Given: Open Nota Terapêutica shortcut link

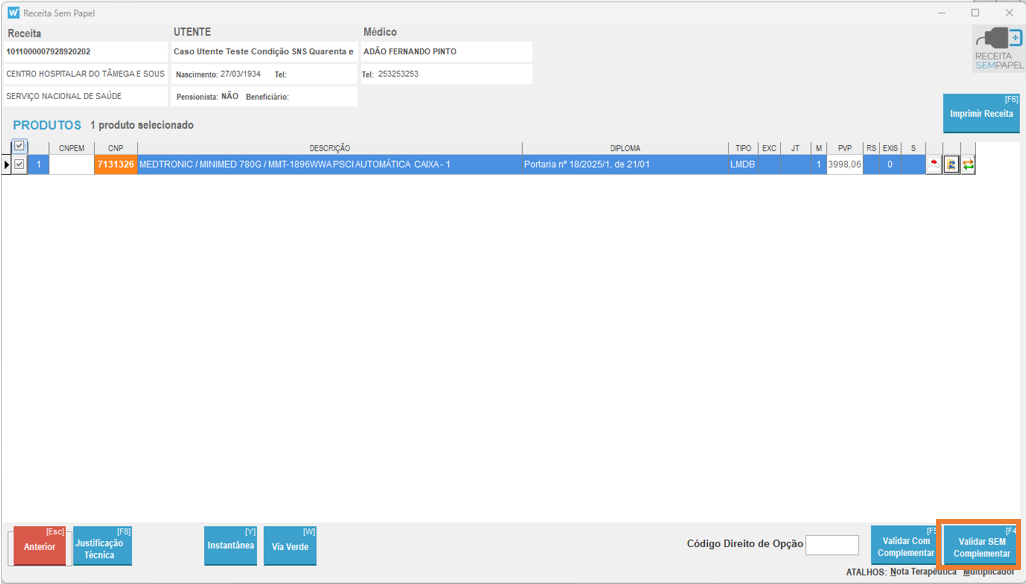Looking at the screenshot, I should coord(922,572).
